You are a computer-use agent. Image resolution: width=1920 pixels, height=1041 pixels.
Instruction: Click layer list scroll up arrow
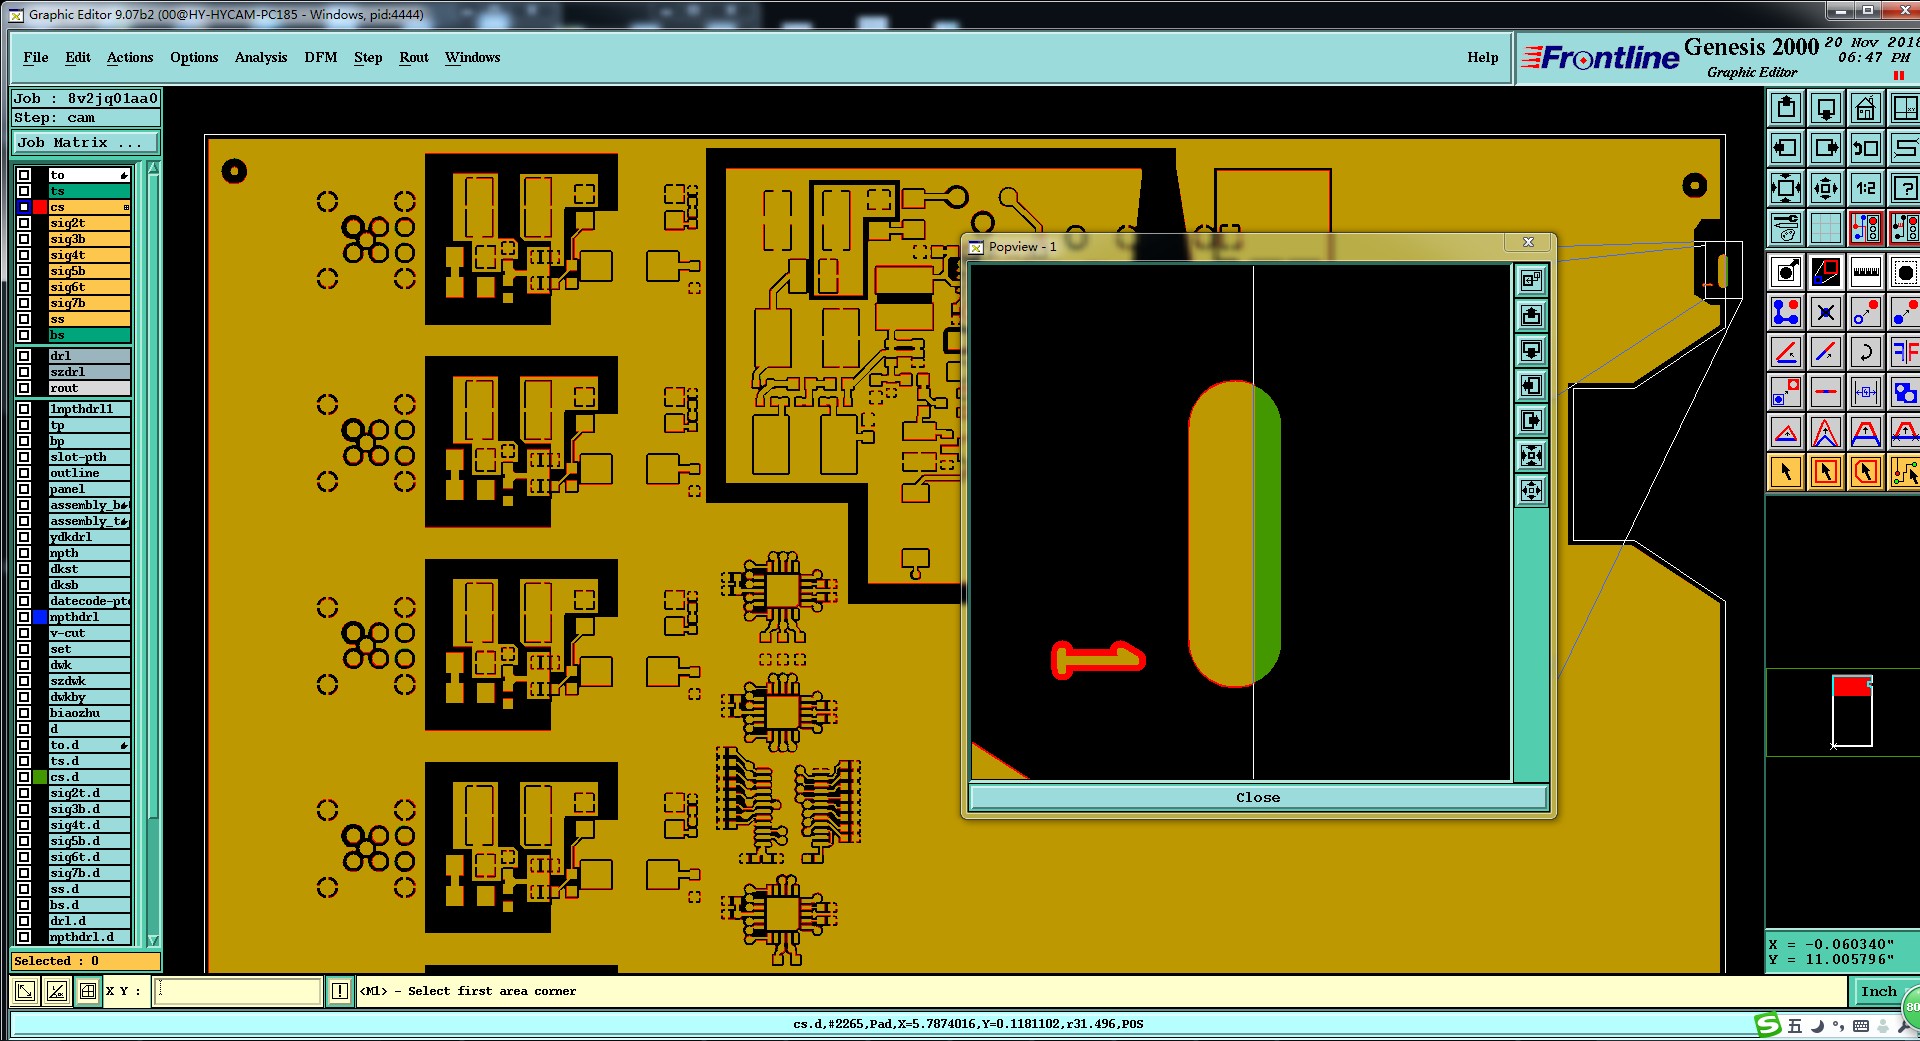(x=153, y=169)
